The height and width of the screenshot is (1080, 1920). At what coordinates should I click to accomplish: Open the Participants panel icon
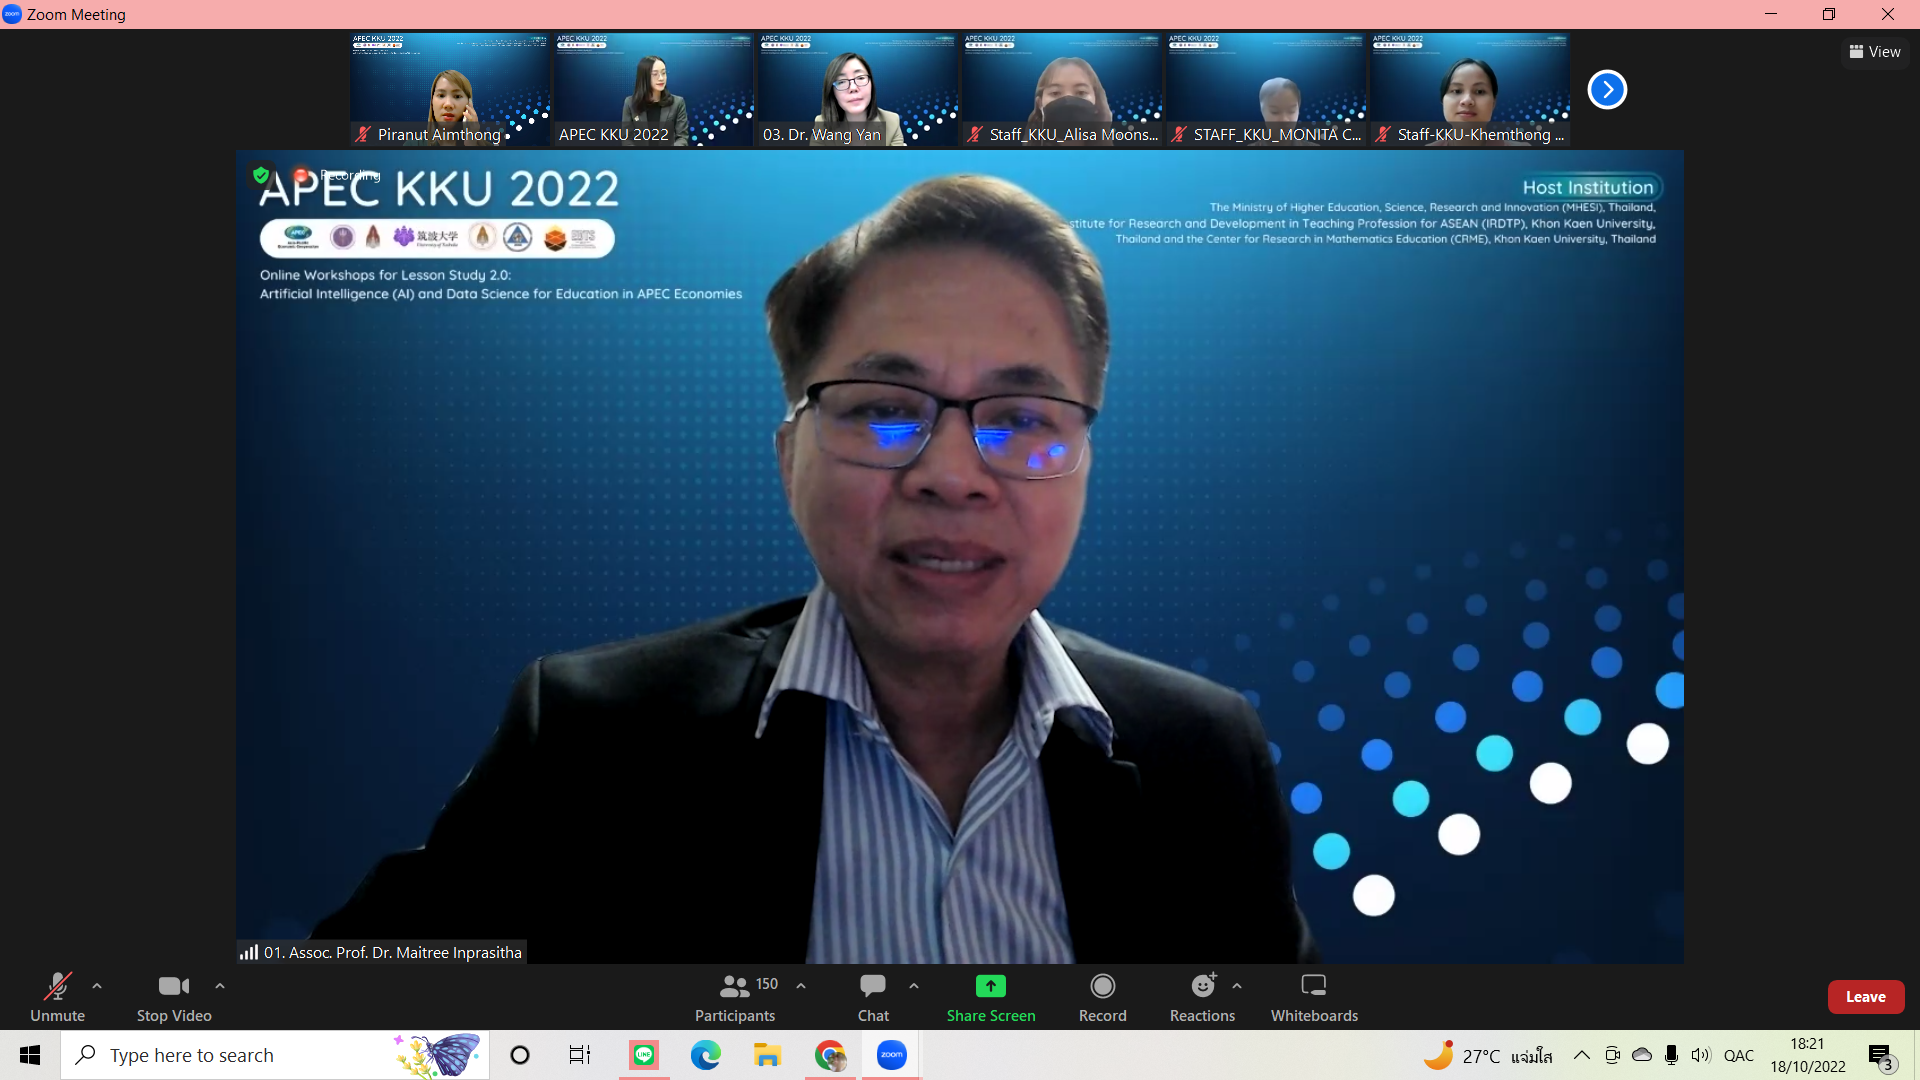point(735,987)
